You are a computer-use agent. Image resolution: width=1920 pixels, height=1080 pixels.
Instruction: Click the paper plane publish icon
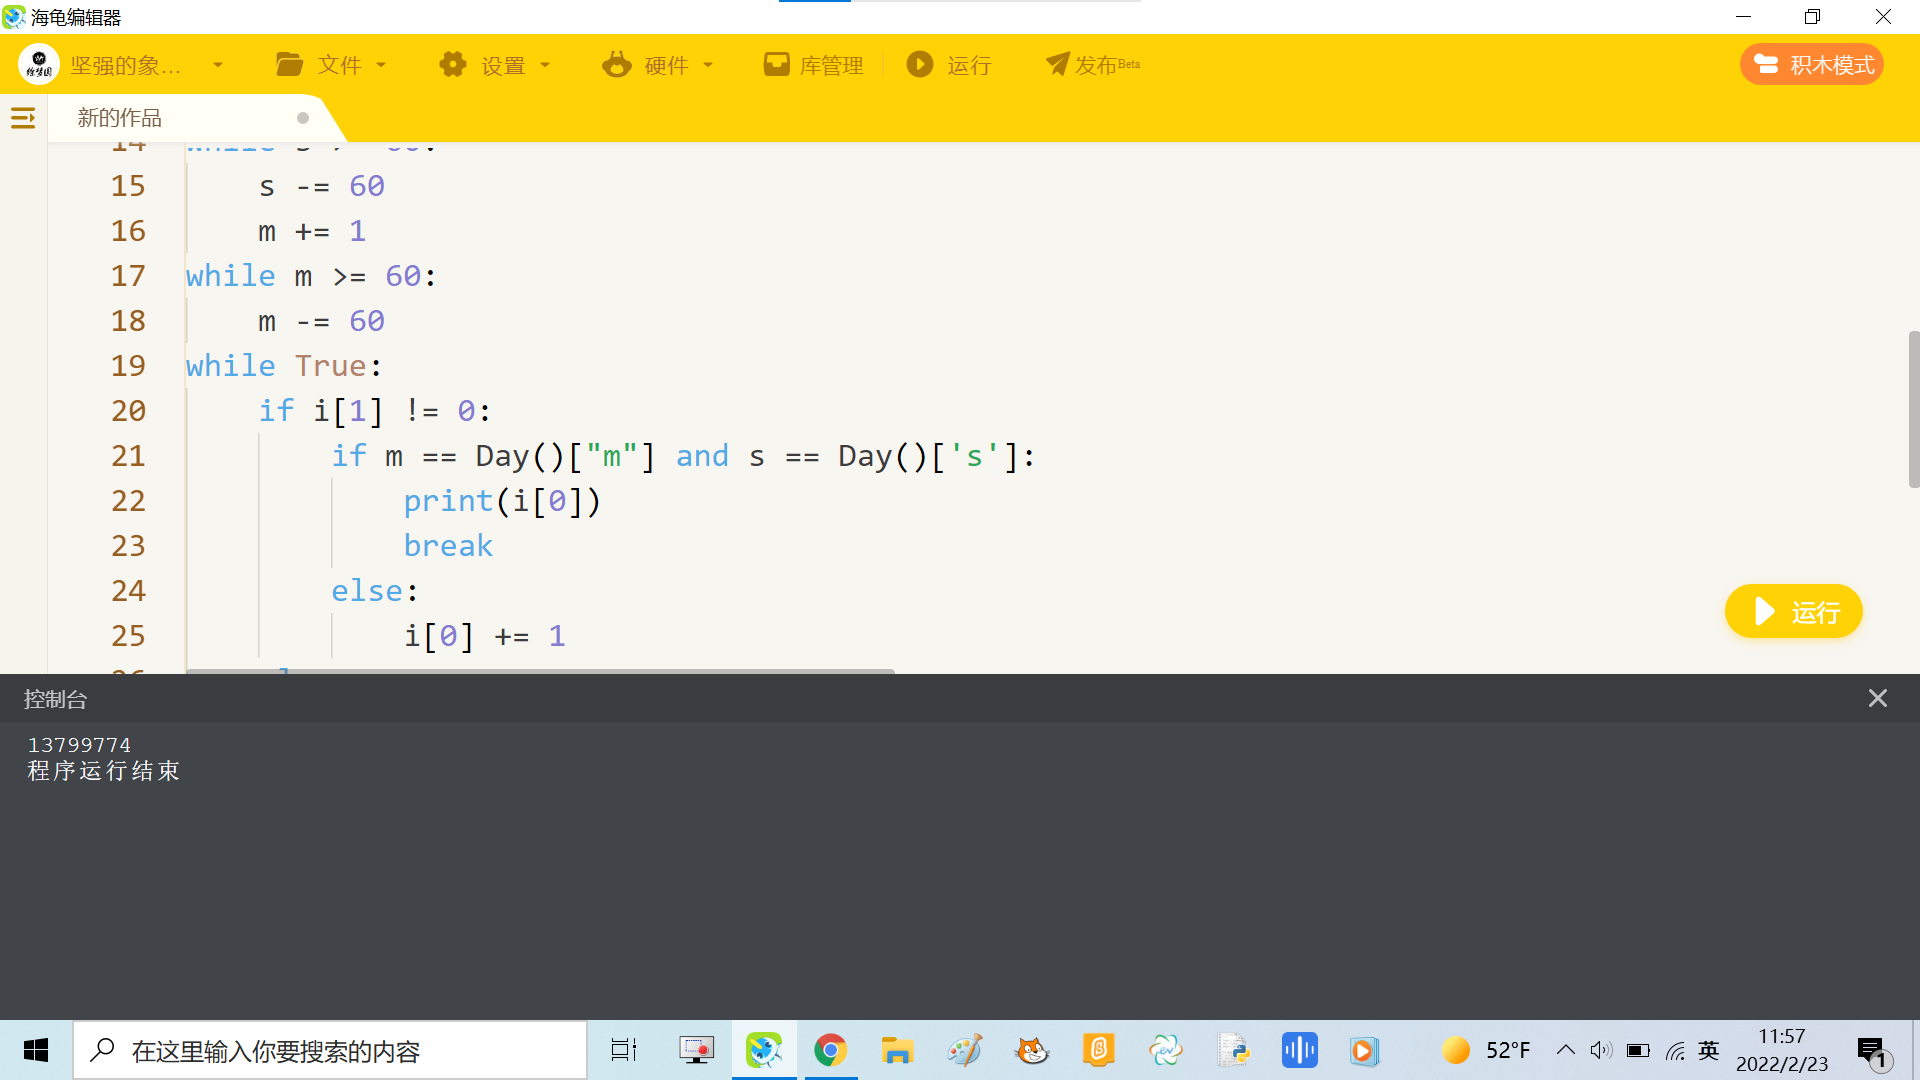click(x=1057, y=64)
